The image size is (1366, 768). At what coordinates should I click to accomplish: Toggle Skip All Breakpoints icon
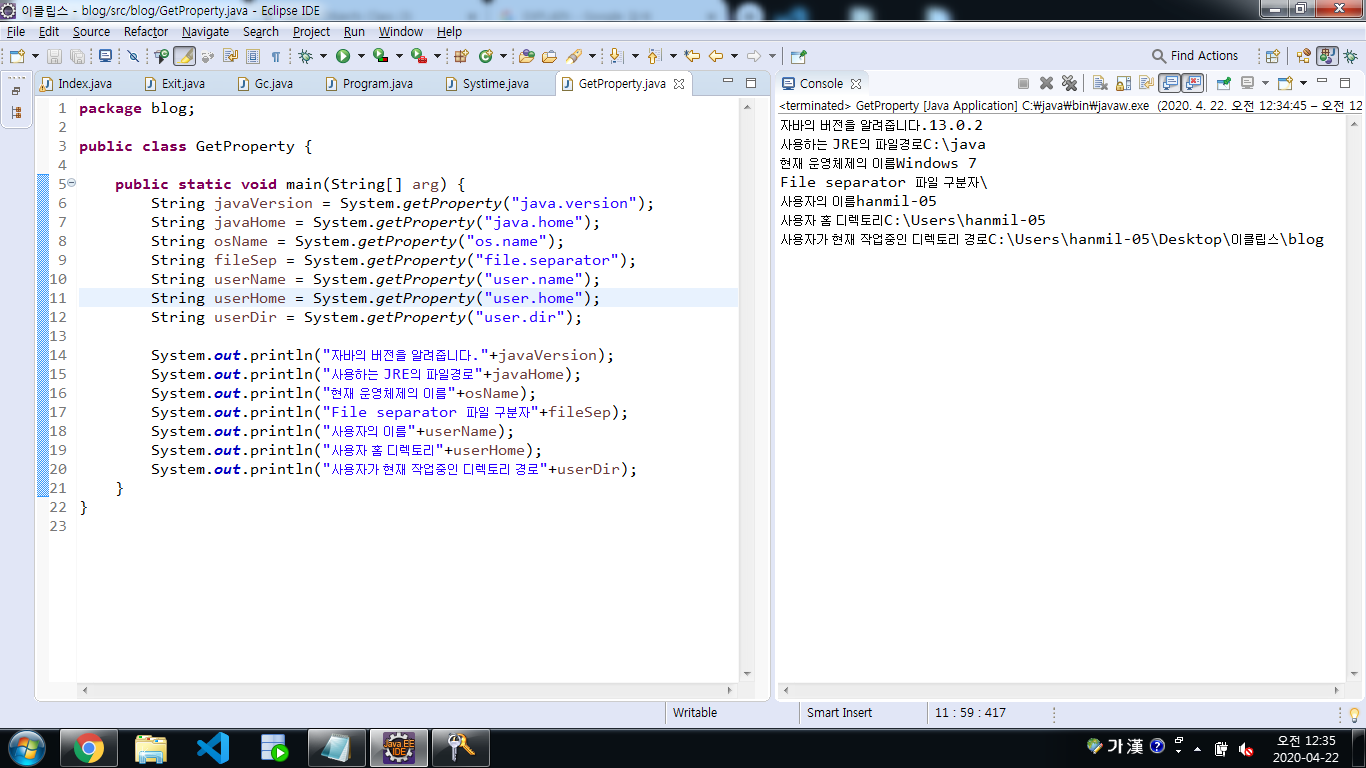point(133,56)
